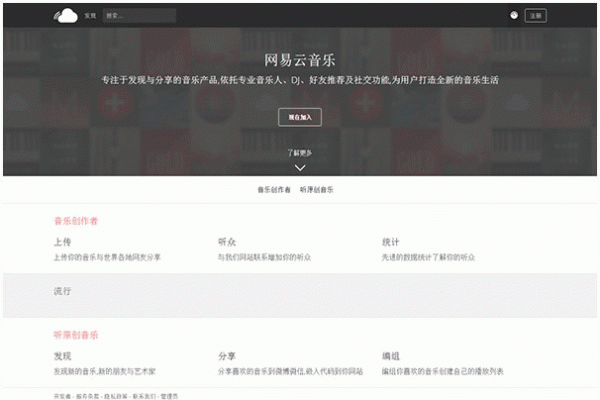Click the 流行 heading in the gray band
This screenshot has width=600, height=400.
pos(62,291)
